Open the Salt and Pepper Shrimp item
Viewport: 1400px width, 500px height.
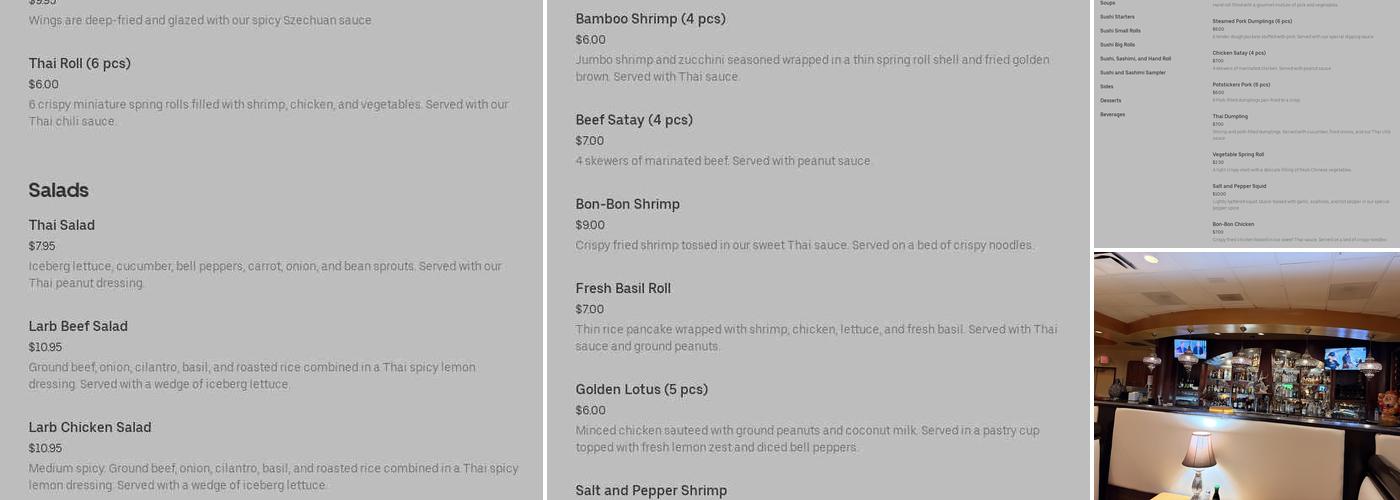[x=651, y=490]
